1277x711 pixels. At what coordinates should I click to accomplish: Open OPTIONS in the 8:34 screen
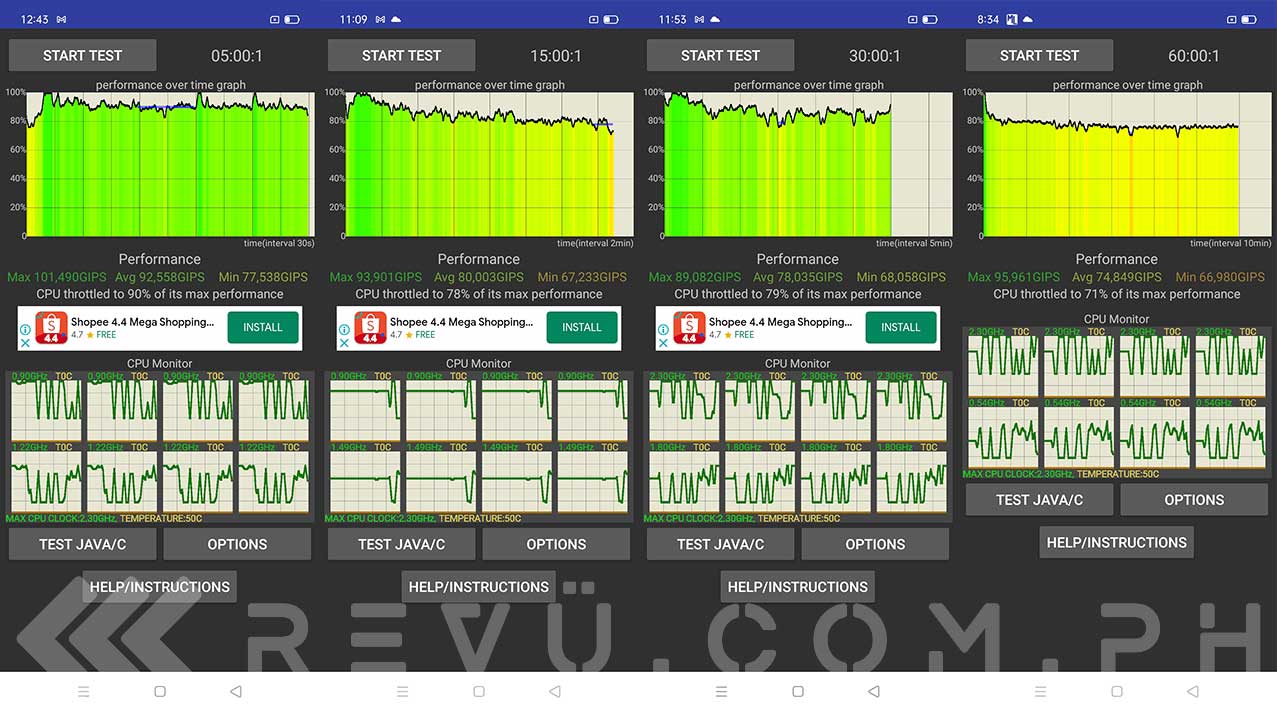coord(1194,500)
